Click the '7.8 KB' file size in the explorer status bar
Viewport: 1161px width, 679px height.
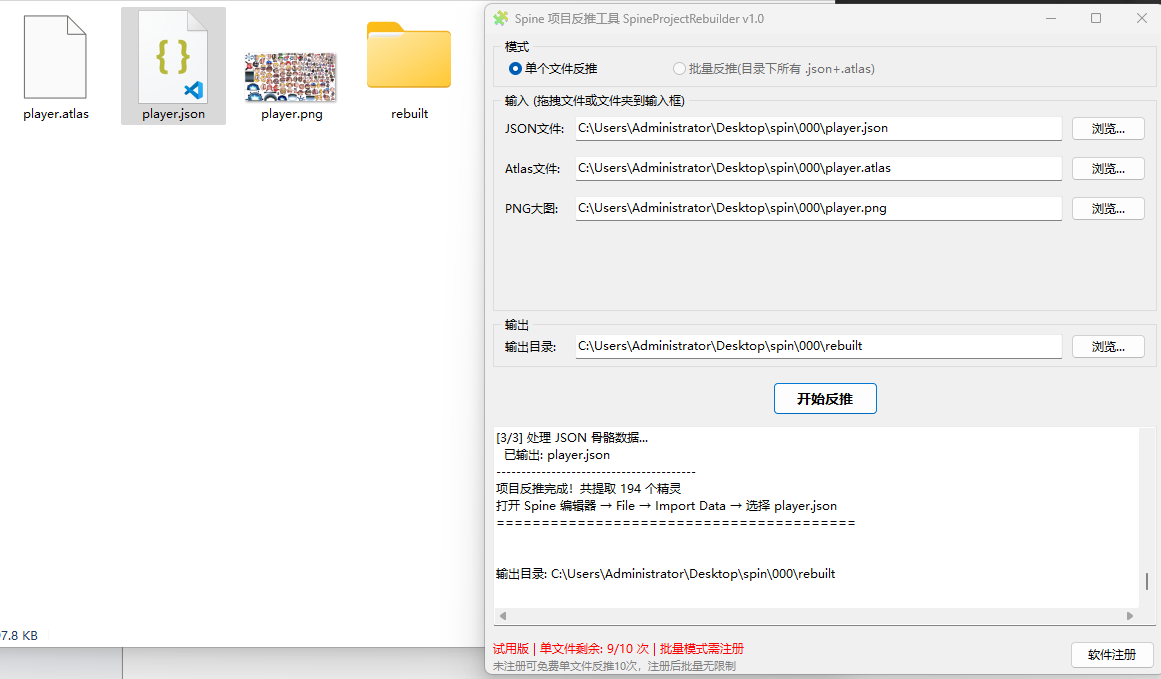19,635
